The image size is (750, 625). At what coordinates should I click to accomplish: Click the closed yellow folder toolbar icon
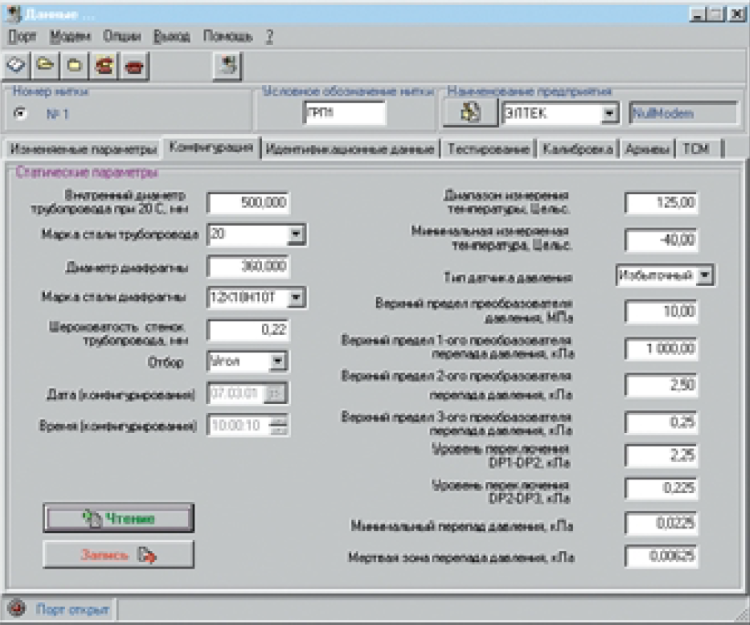coord(74,66)
